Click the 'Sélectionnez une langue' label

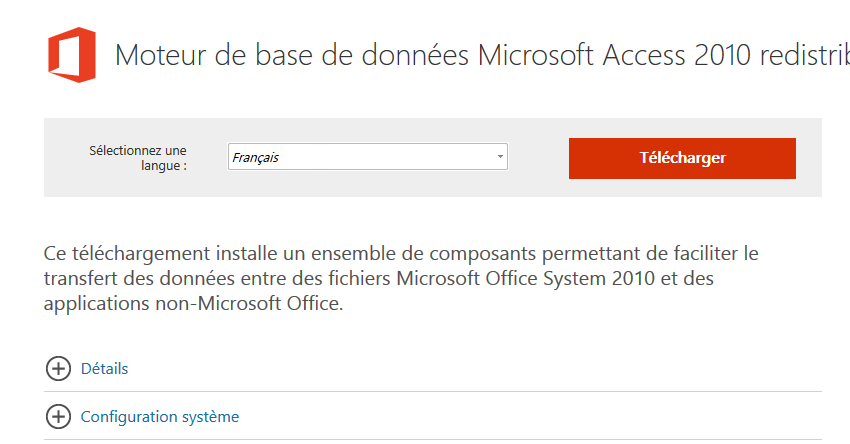click(138, 158)
